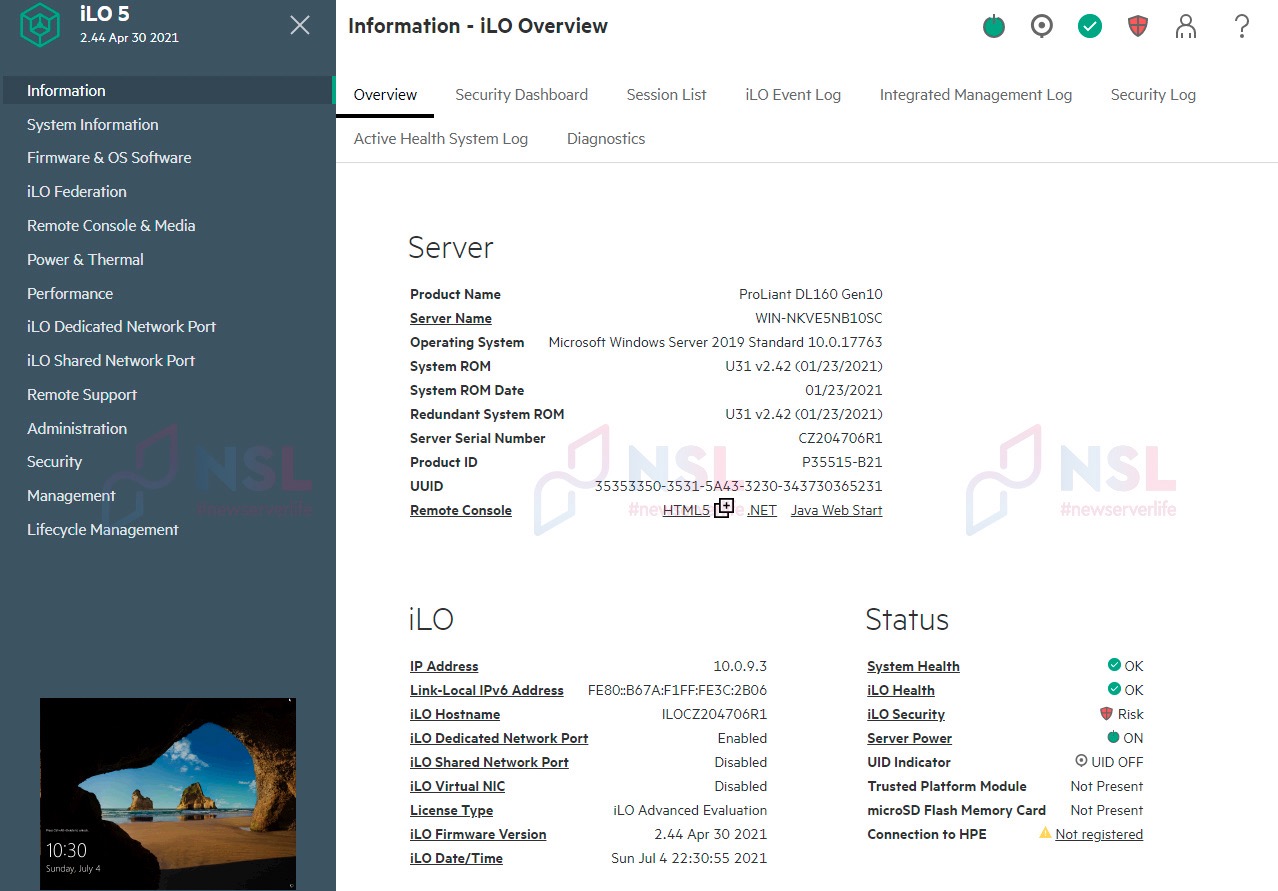1278x891 pixels.
Task: Click the iLO security shield icon in header
Action: [x=1138, y=26]
